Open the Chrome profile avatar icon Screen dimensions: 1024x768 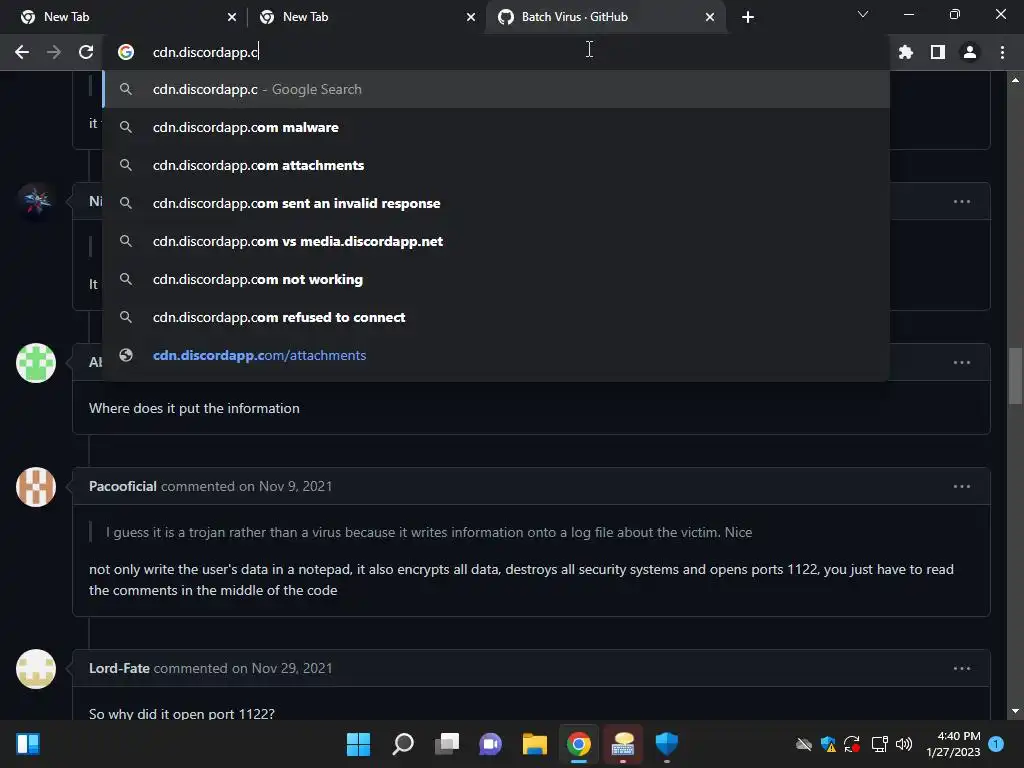970,52
